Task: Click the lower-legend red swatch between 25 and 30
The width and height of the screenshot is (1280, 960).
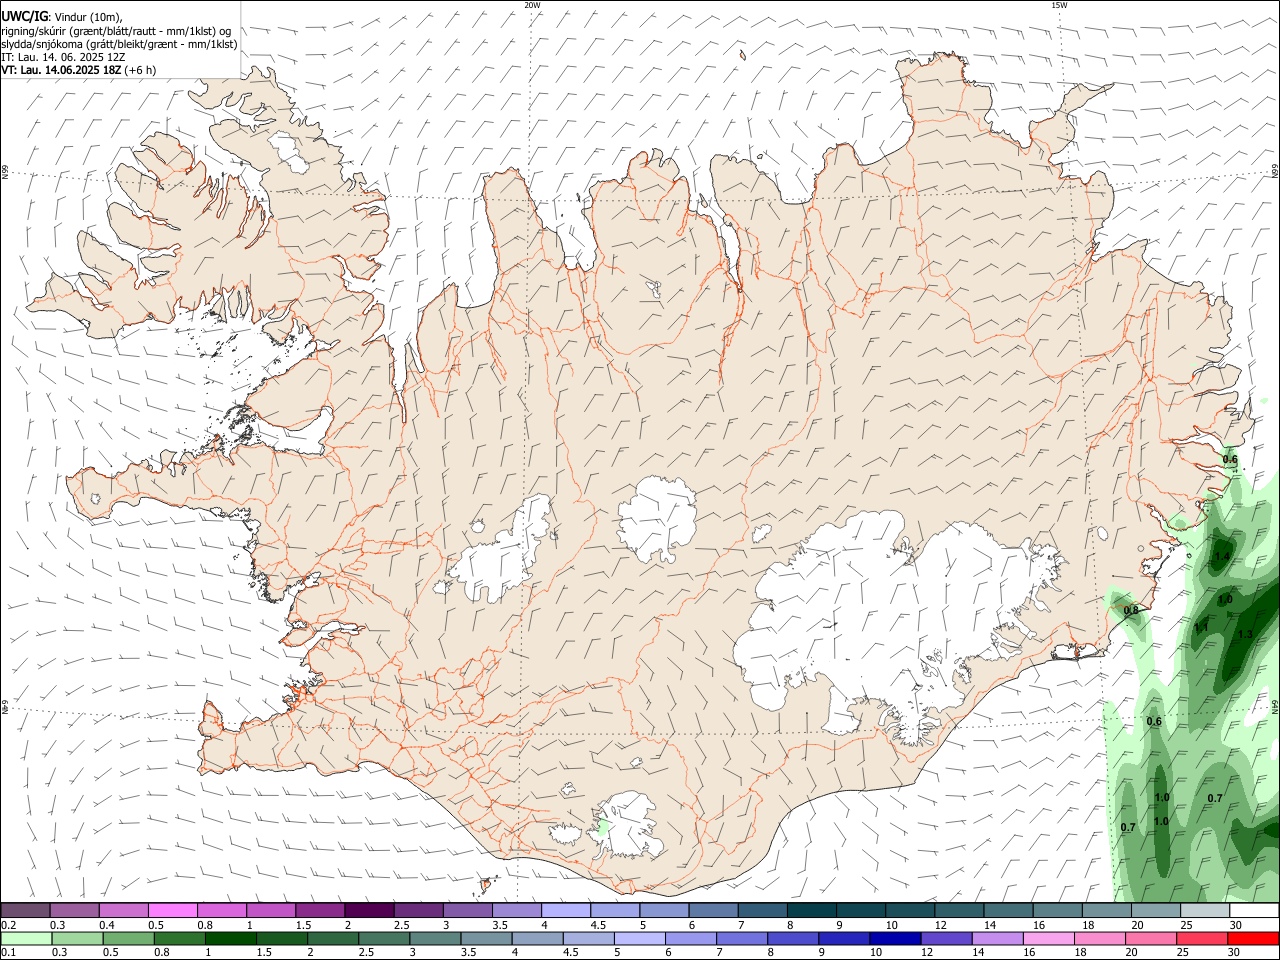Action: click(x=1200, y=939)
